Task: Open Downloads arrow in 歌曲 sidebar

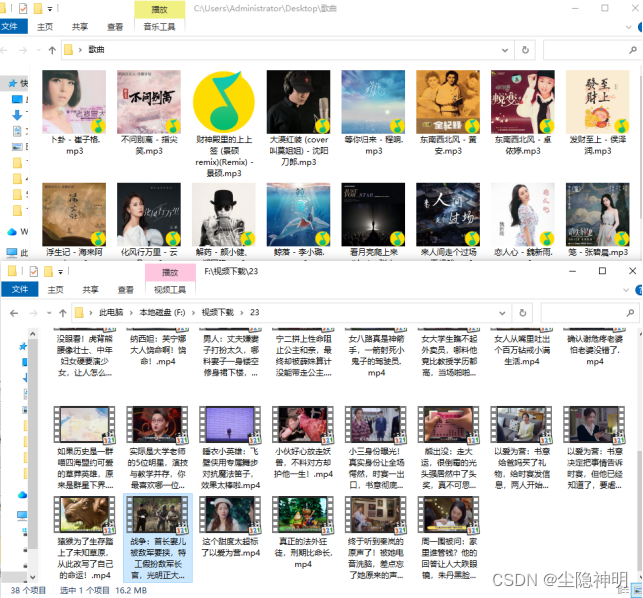Action: coord(17,114)
